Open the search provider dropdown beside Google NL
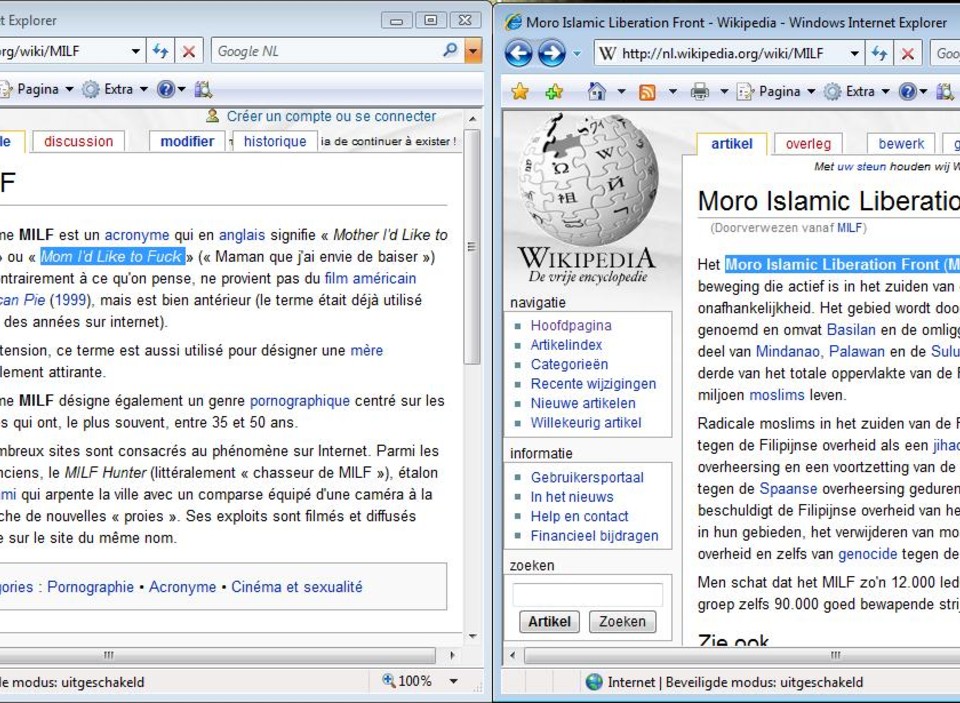Viewport: 960px width, 703px height. point(473,51)
